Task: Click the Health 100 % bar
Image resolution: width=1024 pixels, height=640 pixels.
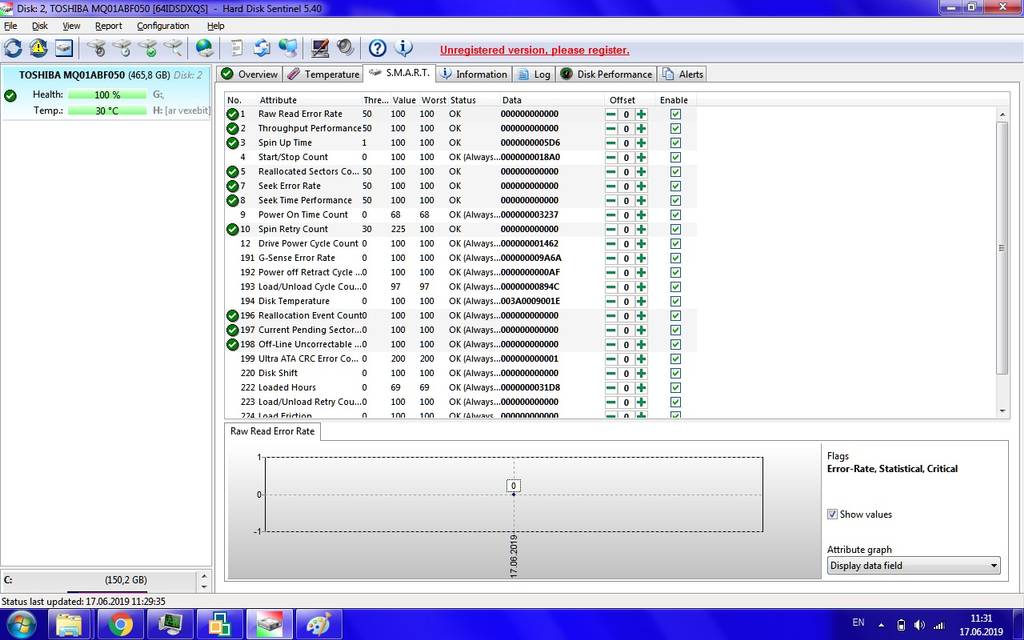Action: pos(107,95)
